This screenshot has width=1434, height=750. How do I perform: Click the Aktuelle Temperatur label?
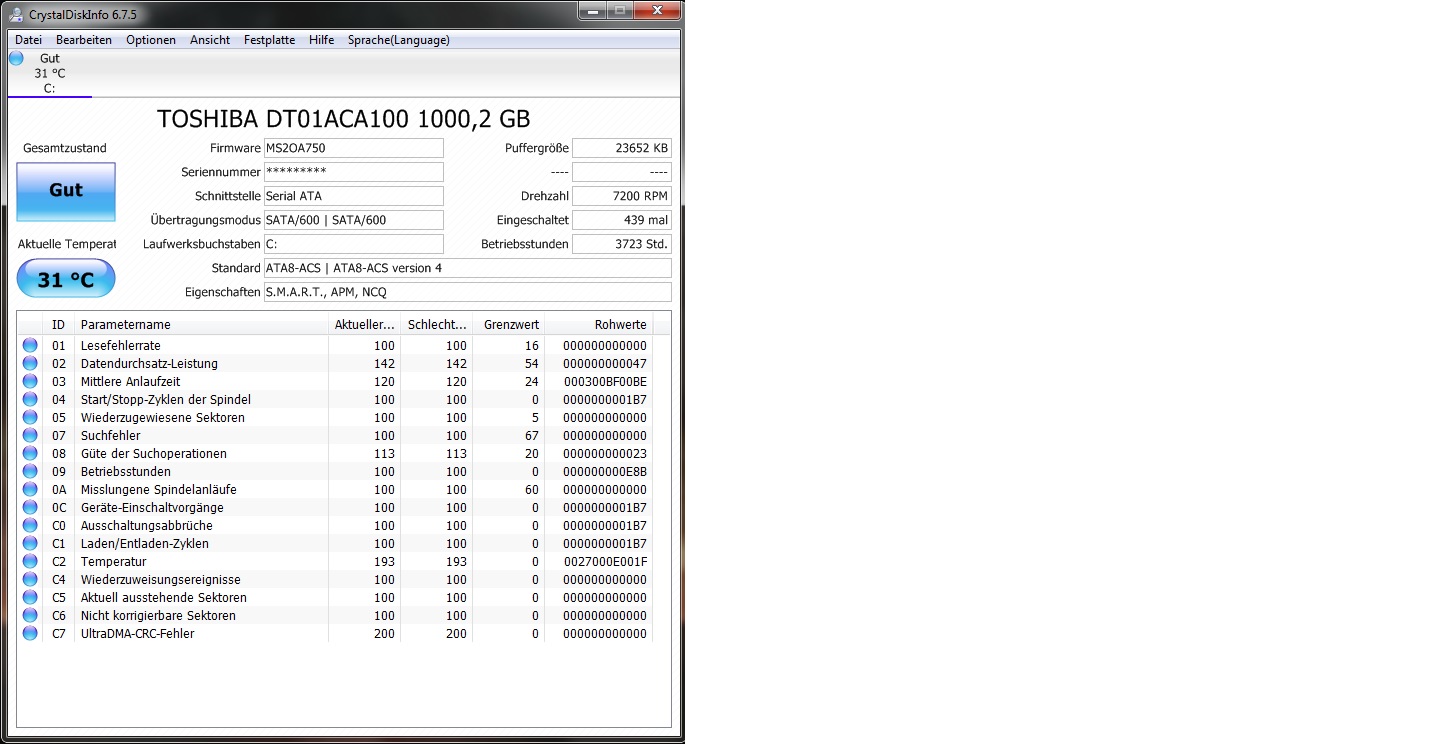pos(67,244)
